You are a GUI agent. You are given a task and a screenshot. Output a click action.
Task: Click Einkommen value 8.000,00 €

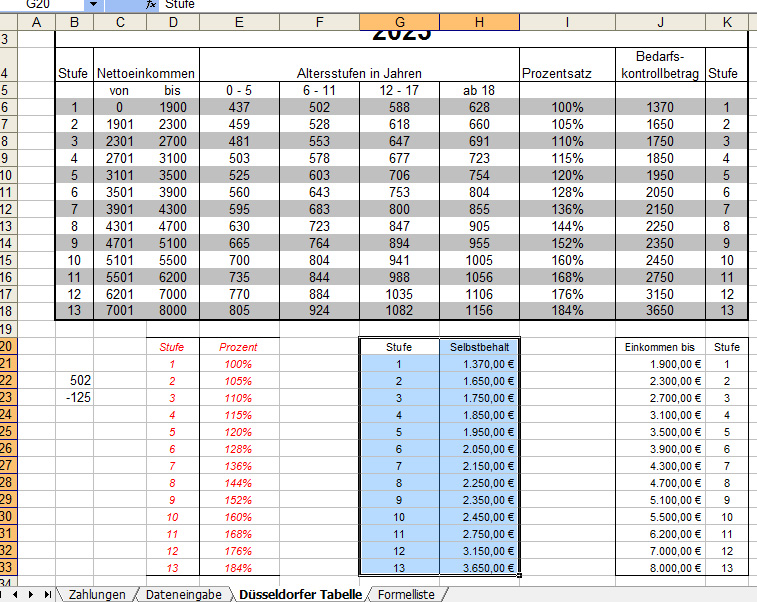(660, 568)
